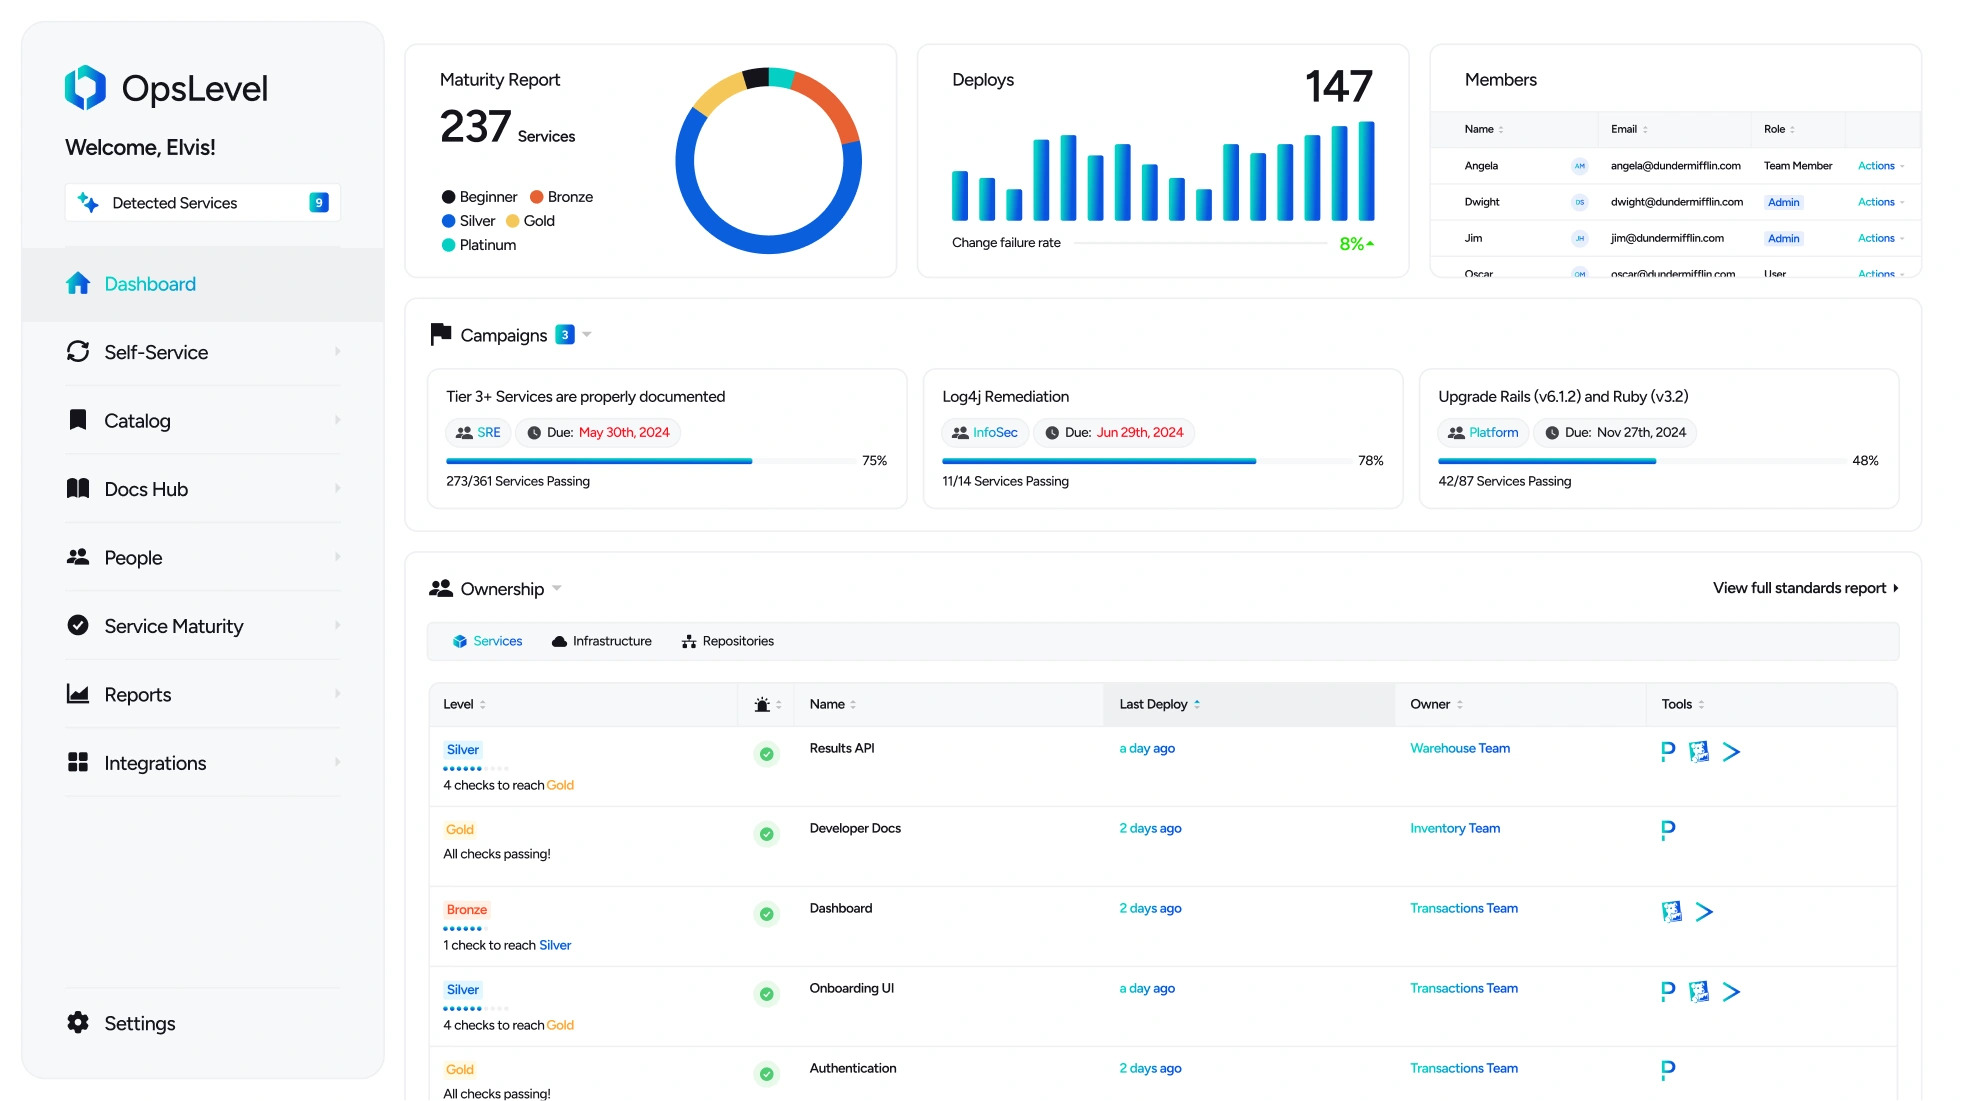Click the Reports chart icon in sidebar

(x=78, y=694)
